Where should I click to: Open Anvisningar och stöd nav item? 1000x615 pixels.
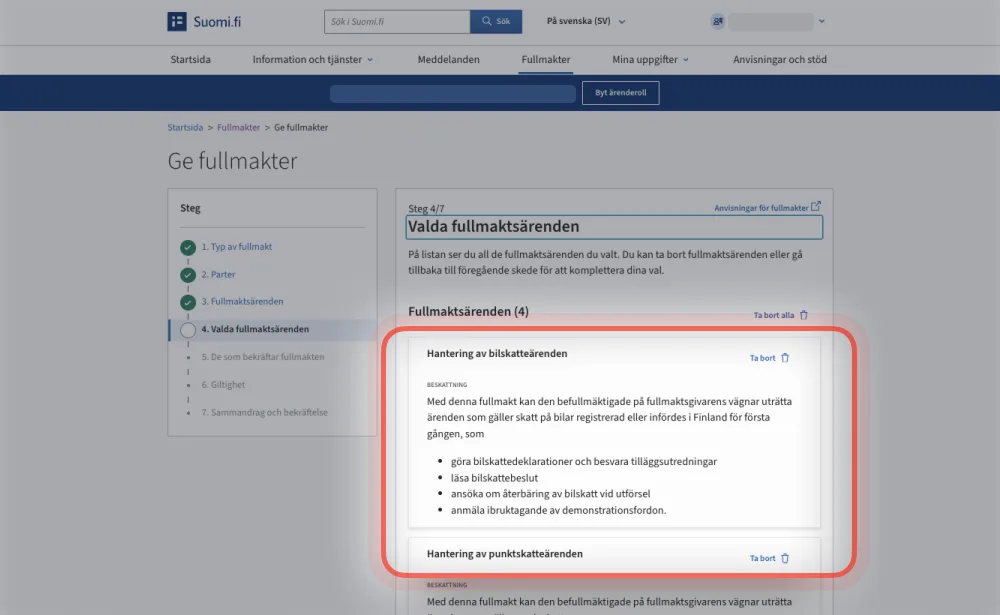coord(779,59)
